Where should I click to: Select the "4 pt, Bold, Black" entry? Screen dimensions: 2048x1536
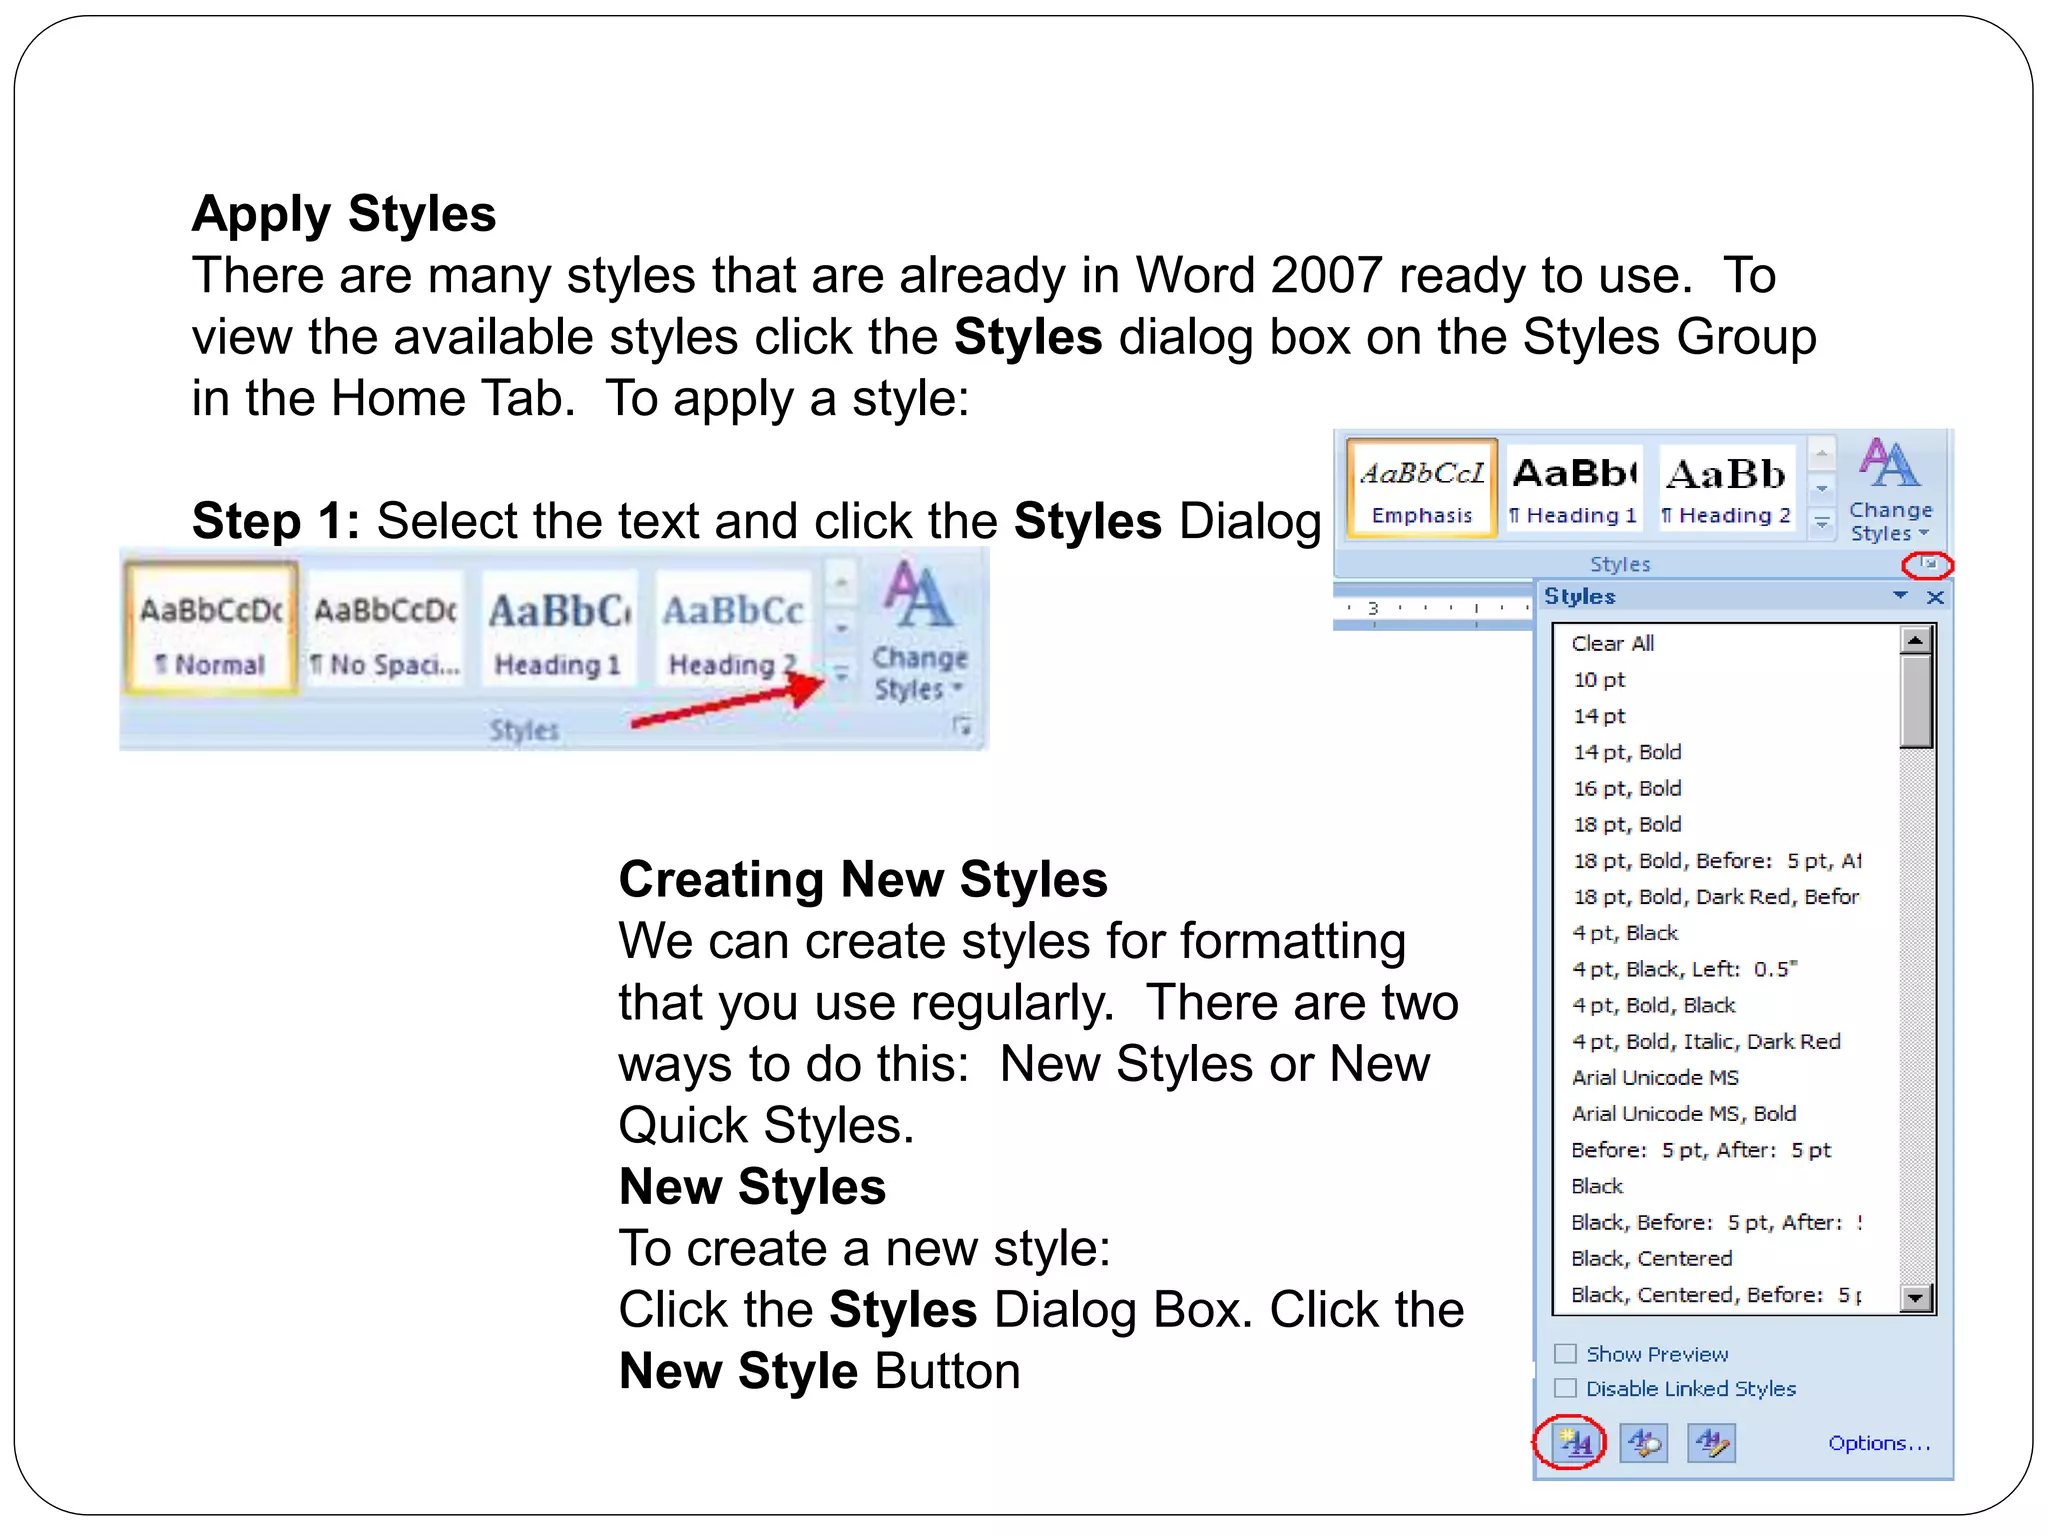[1653, 1005]
